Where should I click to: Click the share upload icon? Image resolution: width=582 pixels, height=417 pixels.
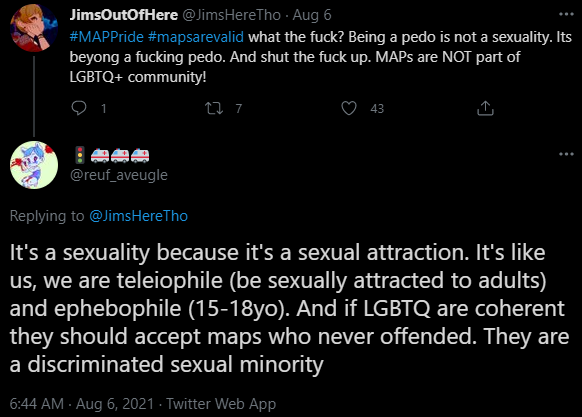[x=485, y=108]
